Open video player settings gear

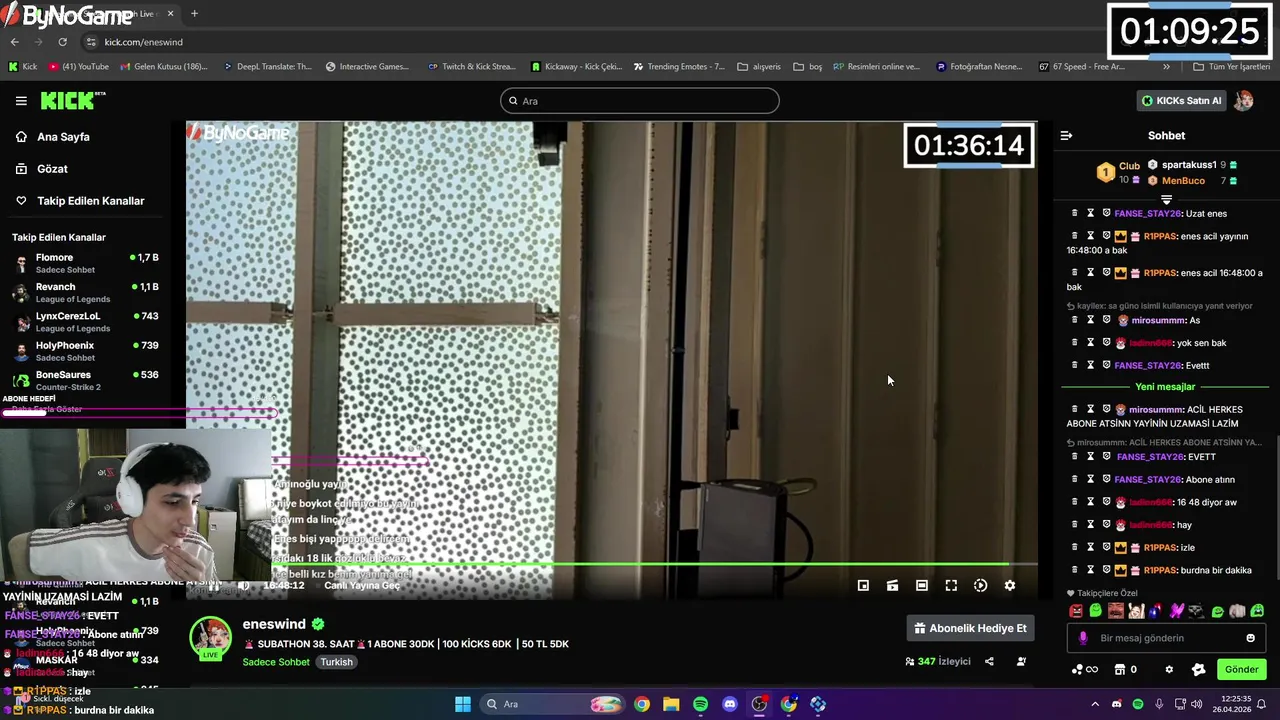(x=1010, y=586)
